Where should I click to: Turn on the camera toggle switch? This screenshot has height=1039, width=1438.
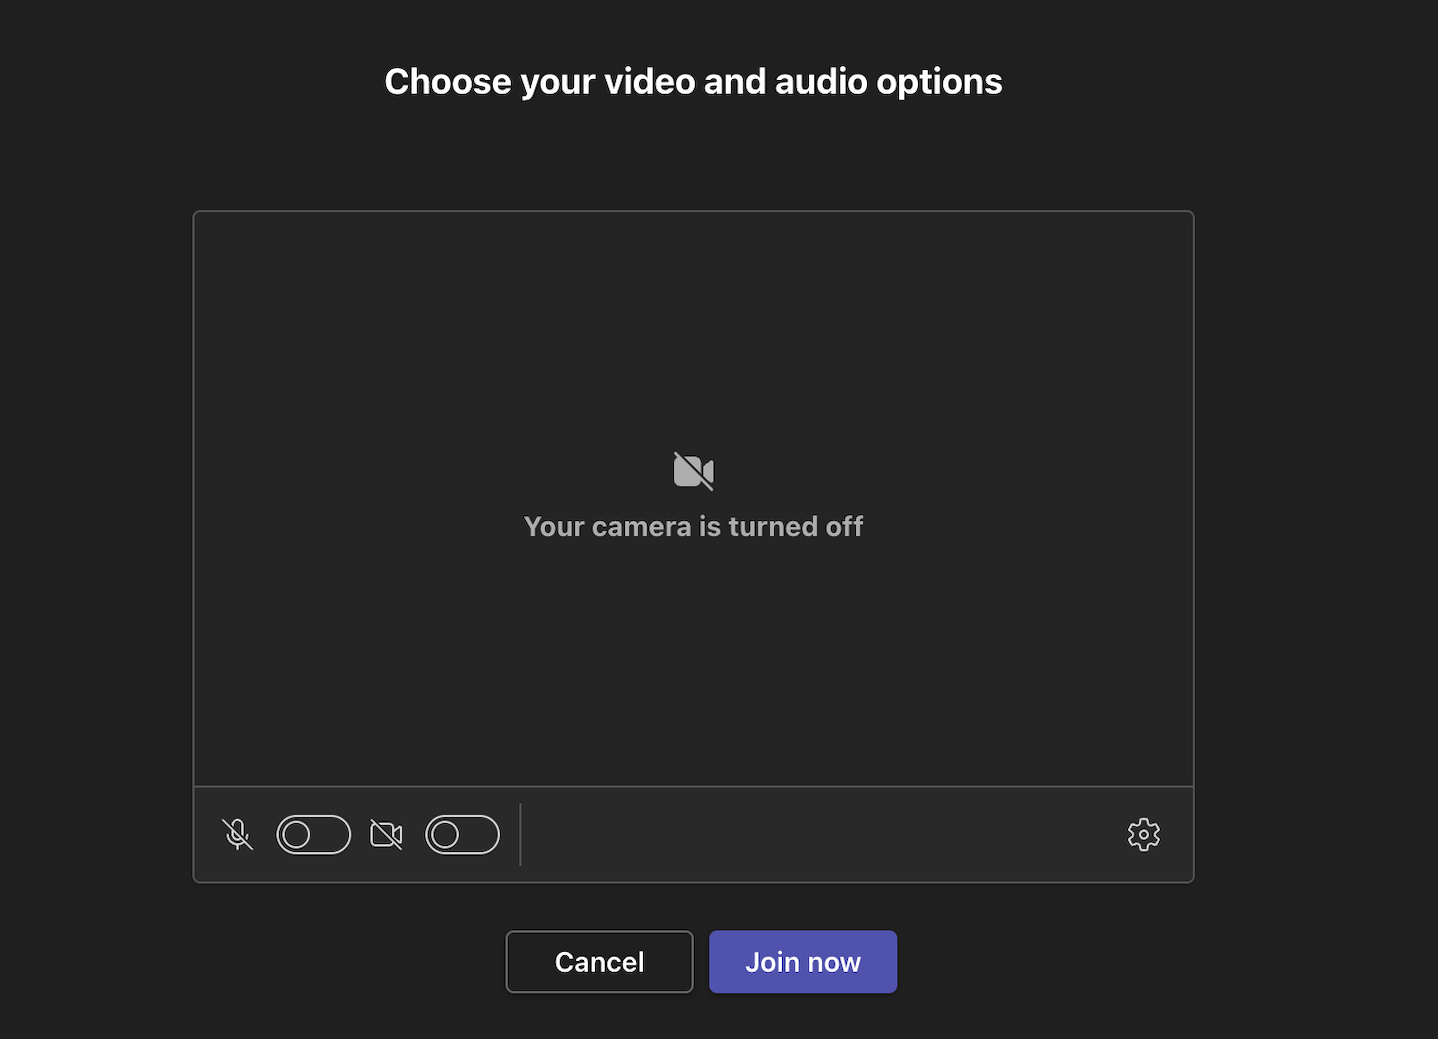coord(462,834)
